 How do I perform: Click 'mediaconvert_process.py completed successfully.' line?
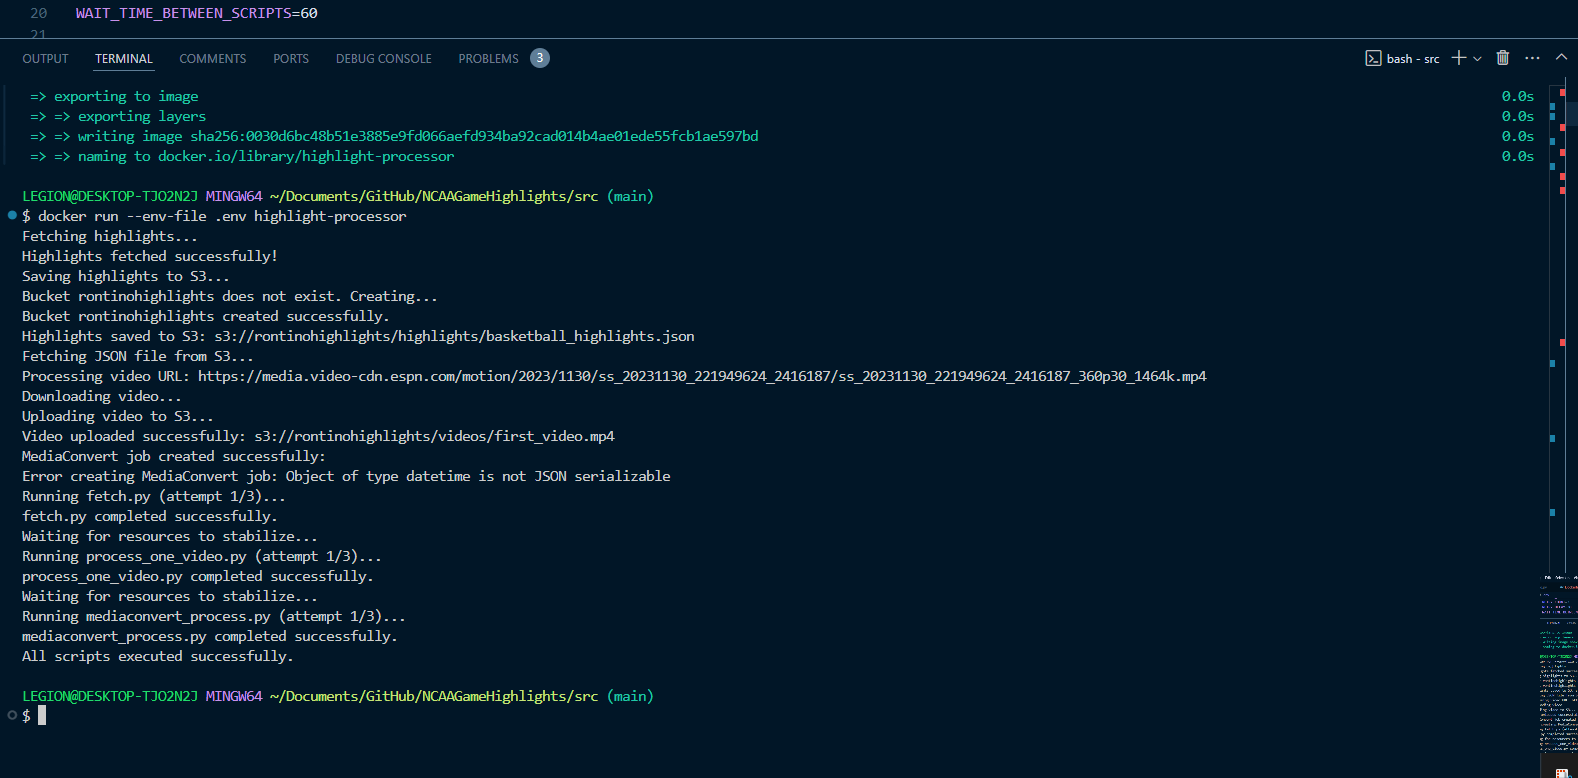210,636
